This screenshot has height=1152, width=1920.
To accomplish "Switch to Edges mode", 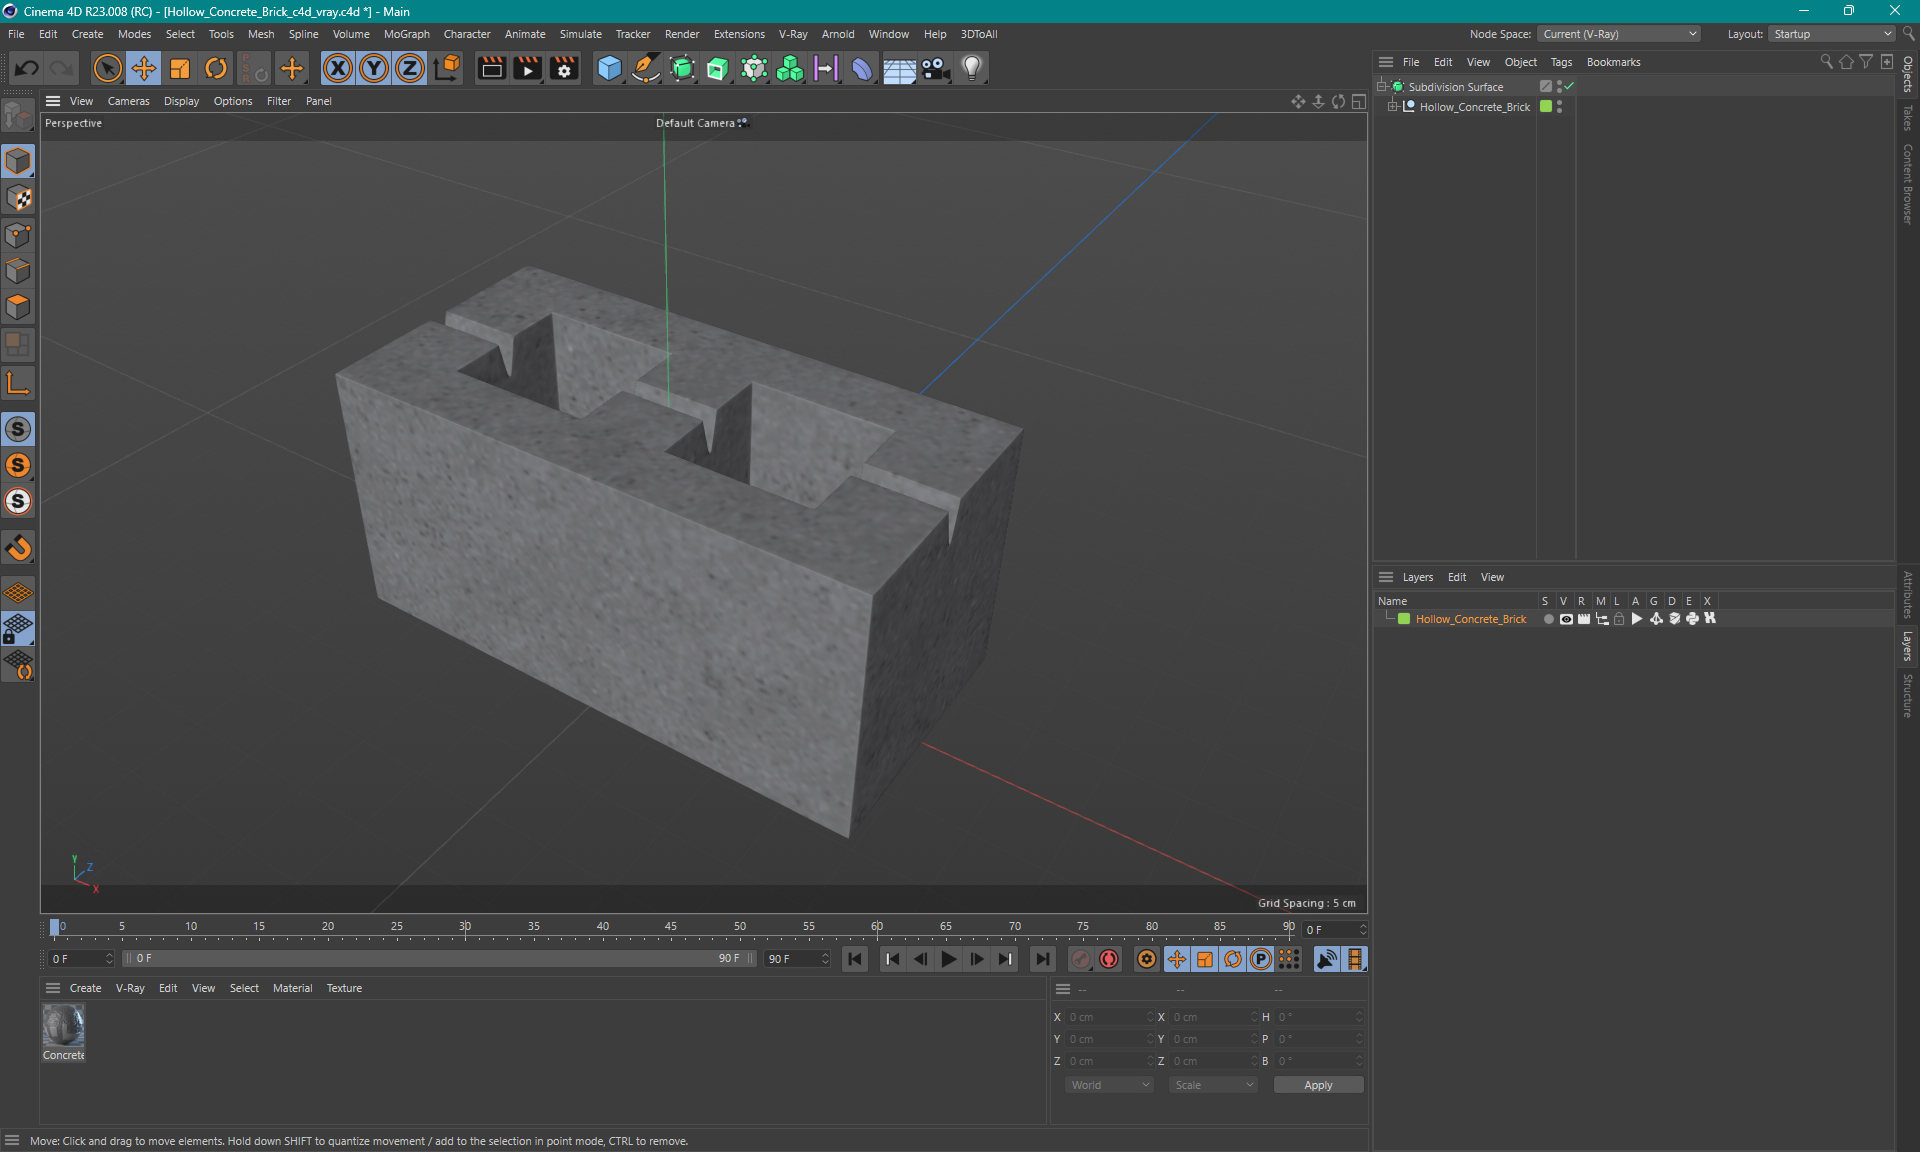I will (x=18, y=271).
